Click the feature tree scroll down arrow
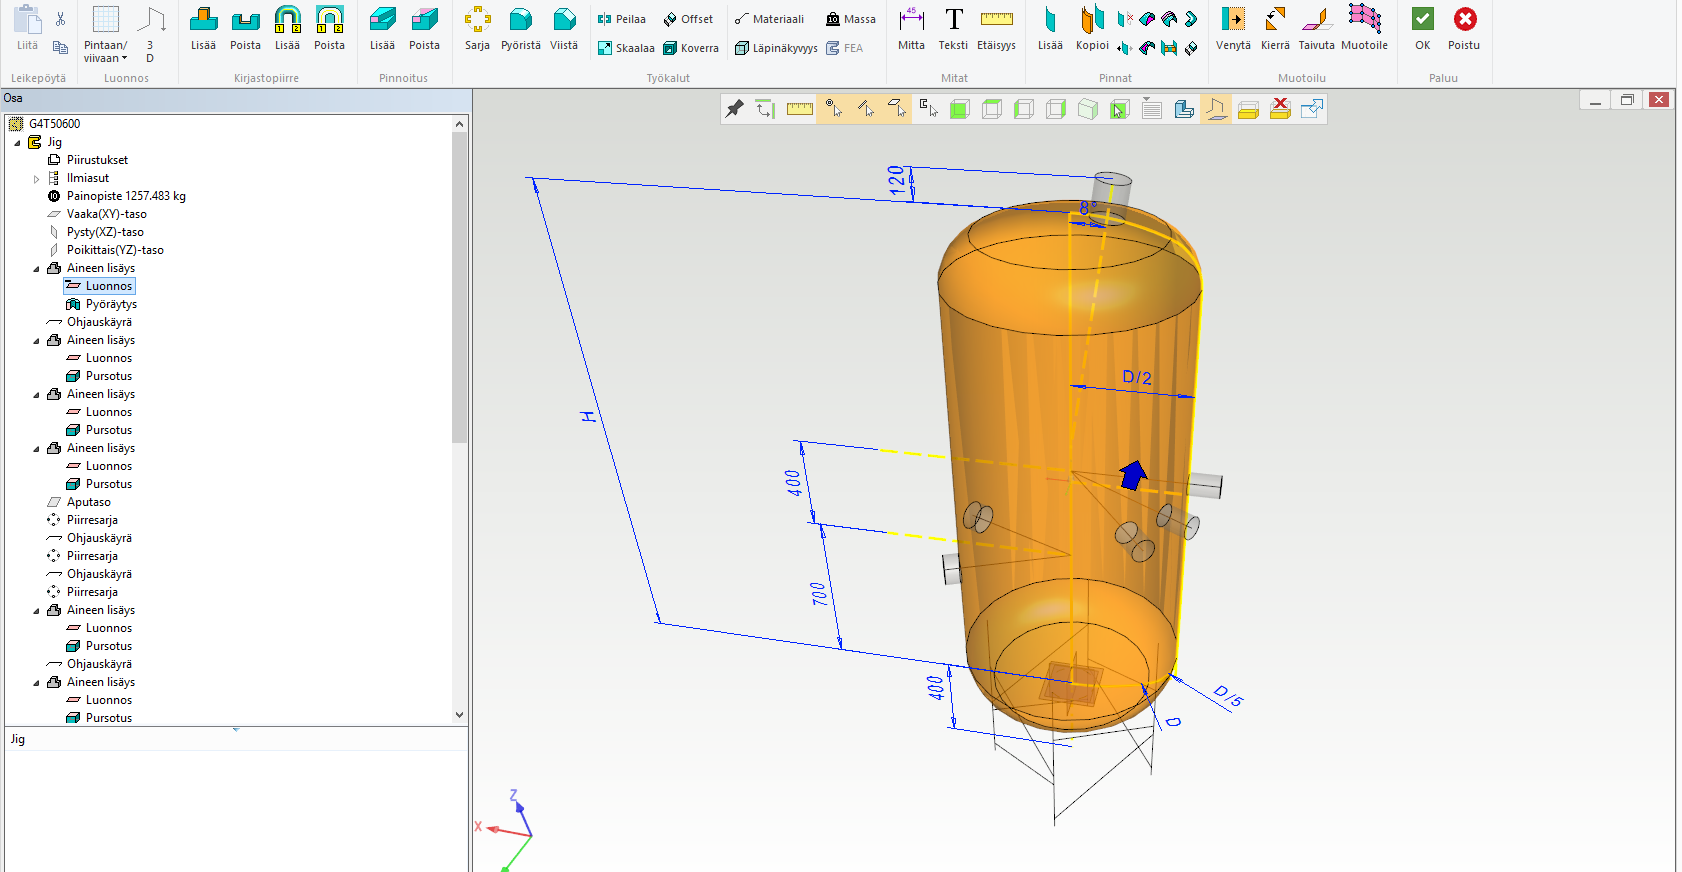The height and width of the screenshot is (872, 1682). [x=460, y=715]
